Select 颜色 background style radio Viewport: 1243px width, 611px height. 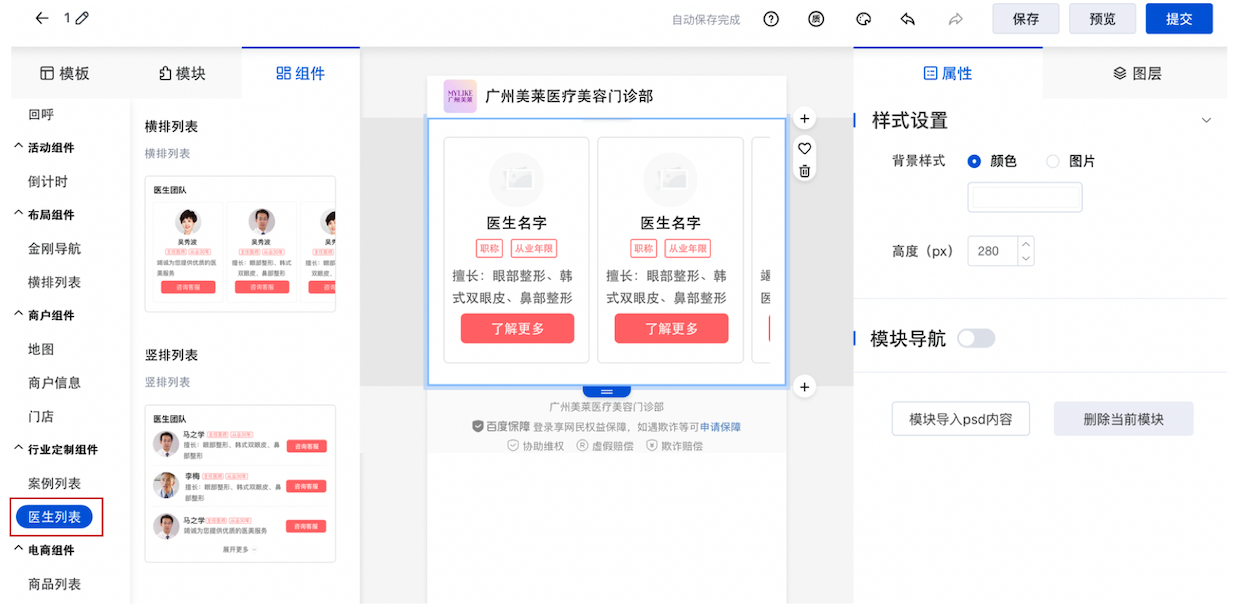click(x=974, y=161)
